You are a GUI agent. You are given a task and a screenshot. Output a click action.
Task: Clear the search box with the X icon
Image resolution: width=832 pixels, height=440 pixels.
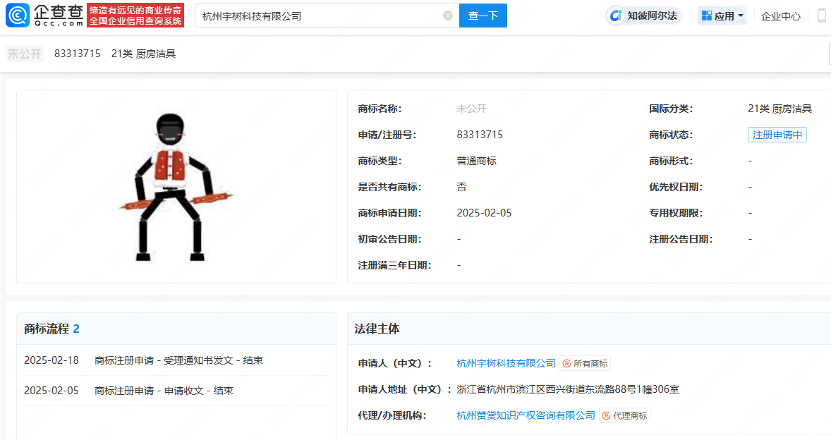pos(447,16)
